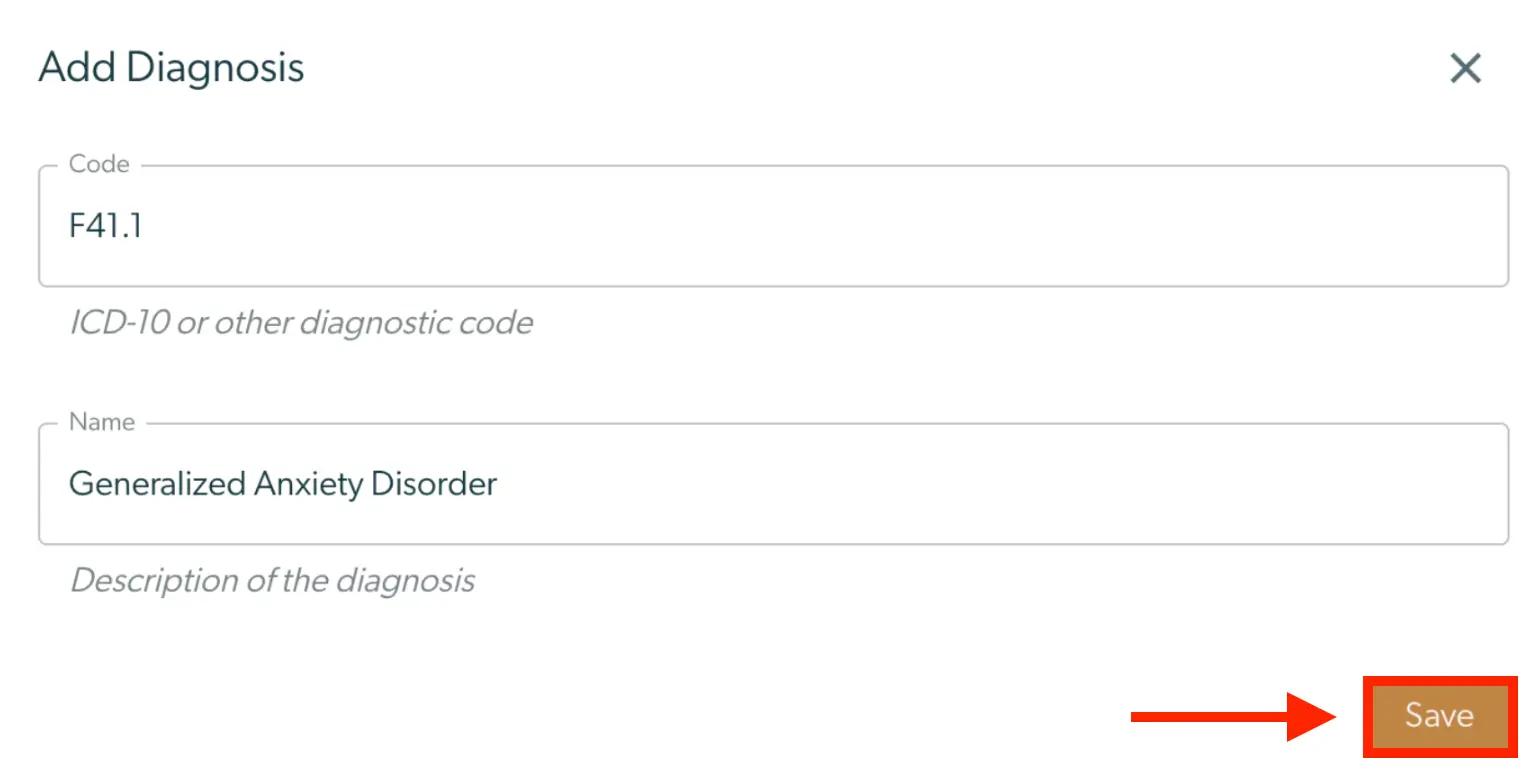The height and width of the screenshot is (776, 1534).
Task: Click the ICD-10 helper text under Code
Action: pos(302,322)
